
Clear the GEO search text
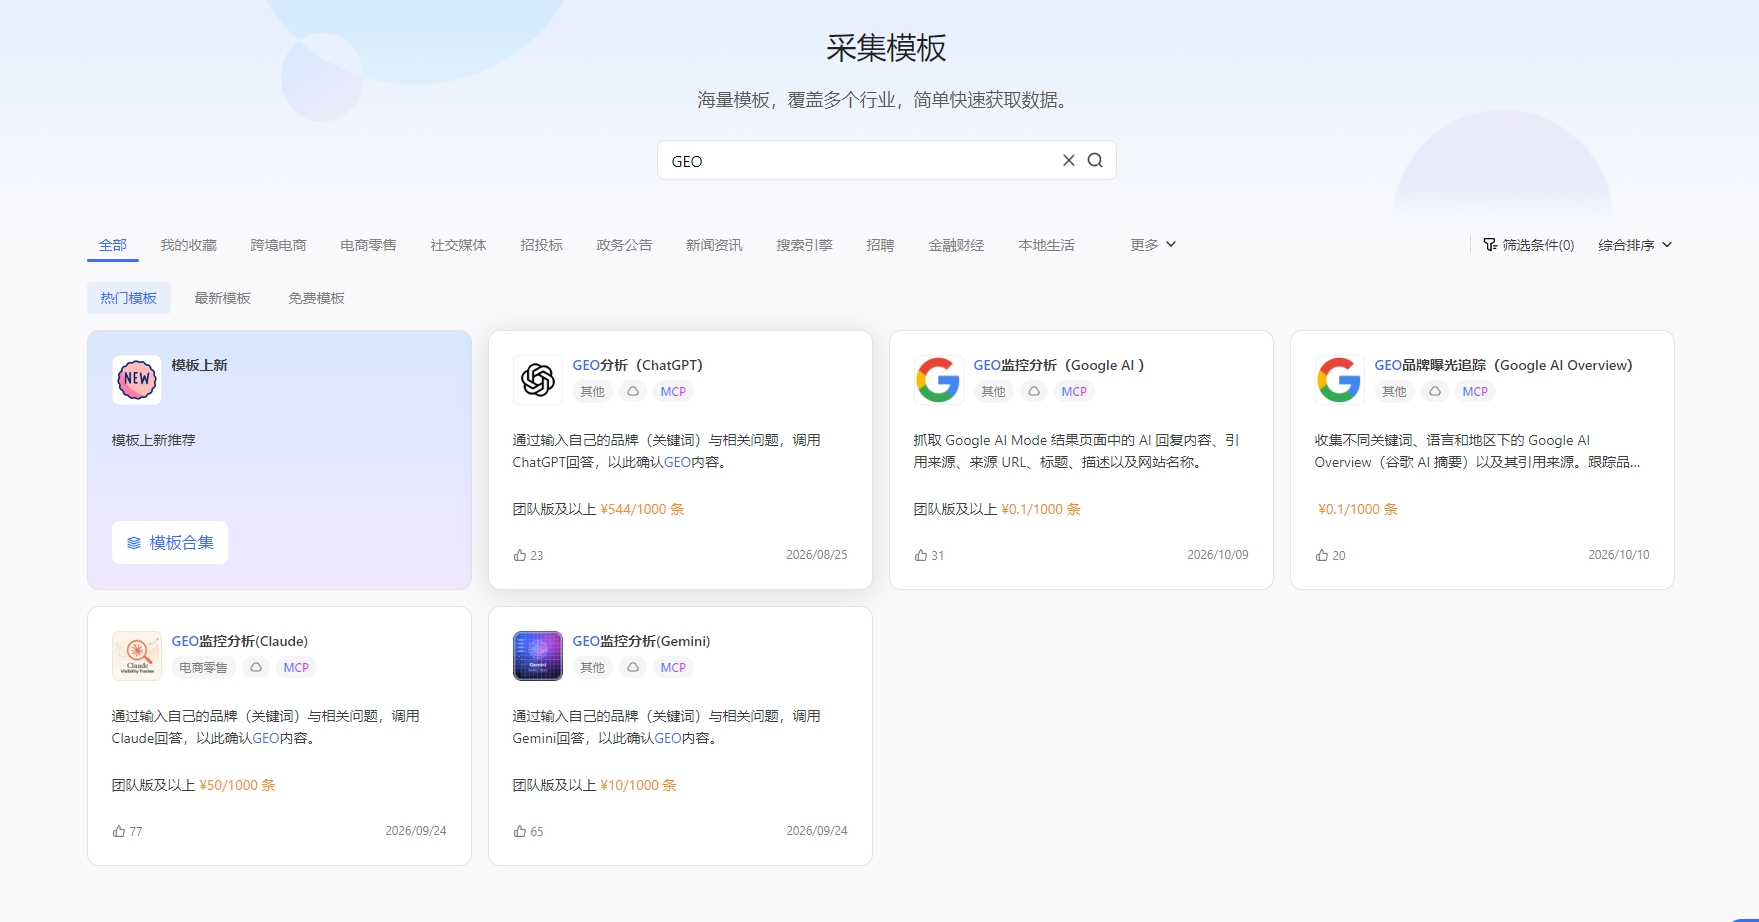[x=1068, y=160]
